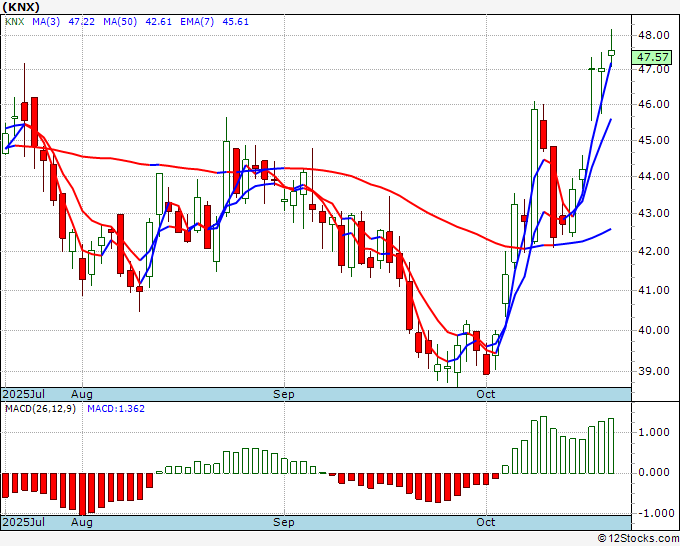This screenshot has width=680, height=546.
Task: Select the MA(3) value 47.22
Action: pyautogui.click(x=82, y=22)
